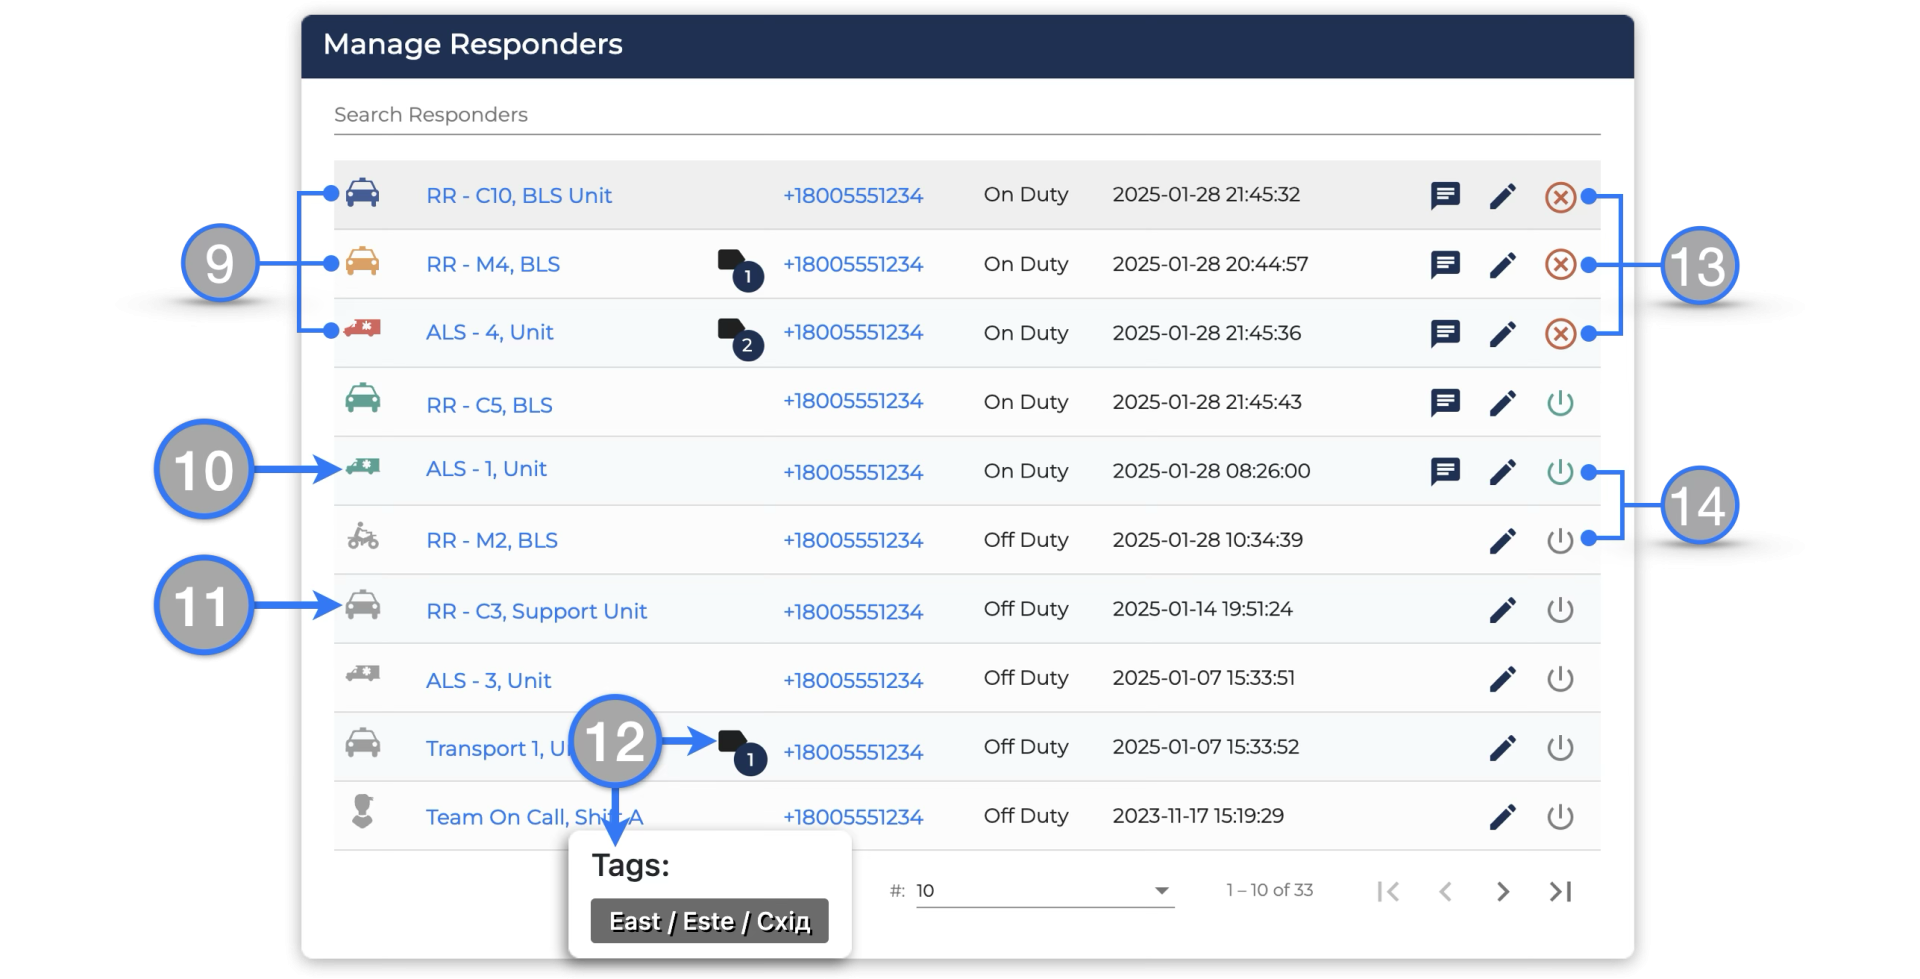
Task: Click Search Responders input field
Action: pos(966,115)
